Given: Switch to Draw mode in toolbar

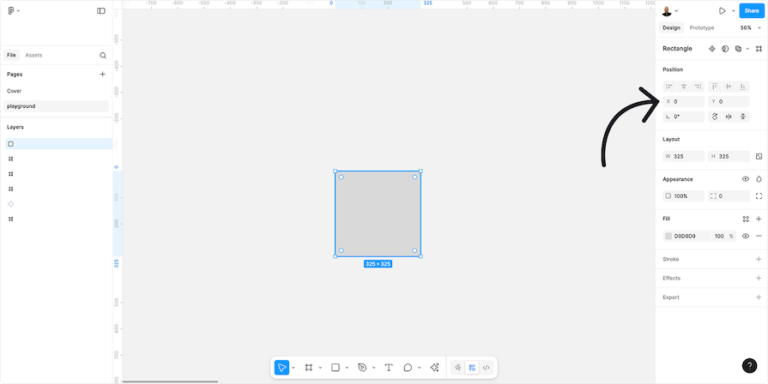Looking at the screenshot, I should (x=458, y=367).
